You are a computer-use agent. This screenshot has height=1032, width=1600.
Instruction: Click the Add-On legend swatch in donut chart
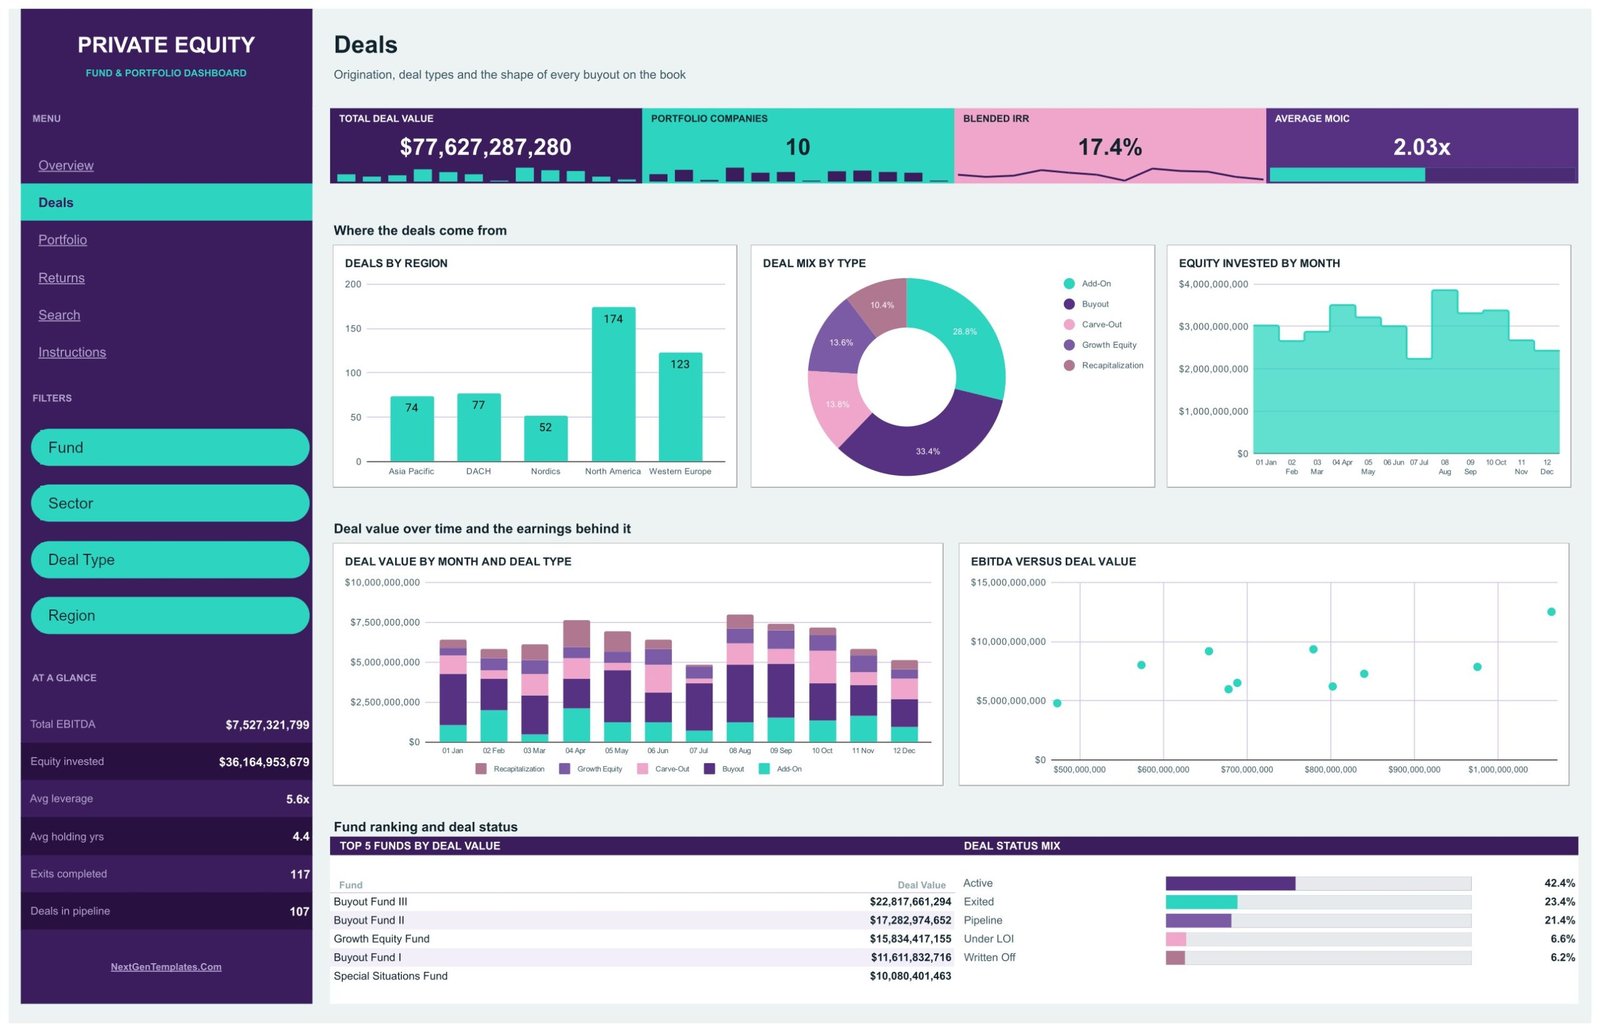1069,284
